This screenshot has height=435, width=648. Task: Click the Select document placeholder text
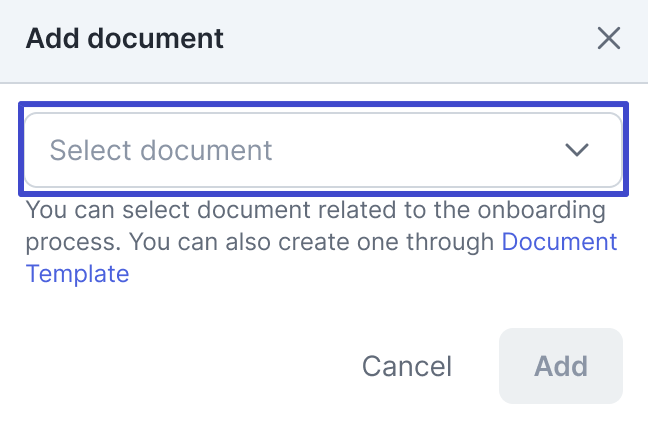[161, 150]
